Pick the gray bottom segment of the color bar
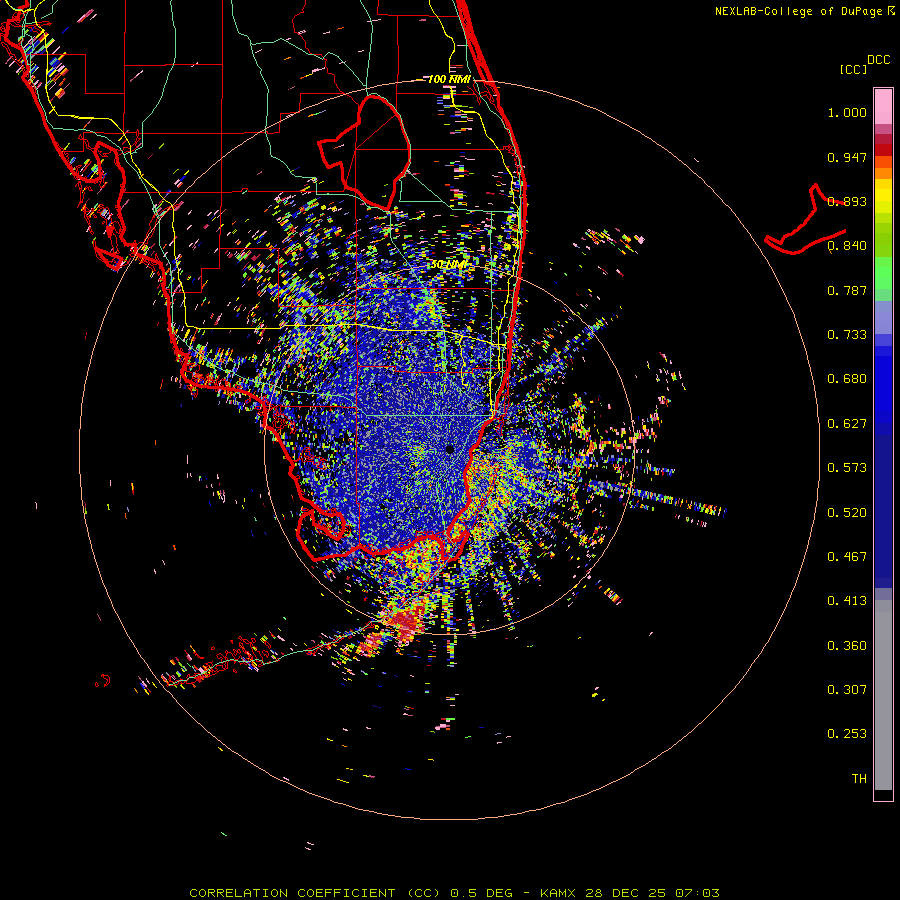 [x=883, y=695]
